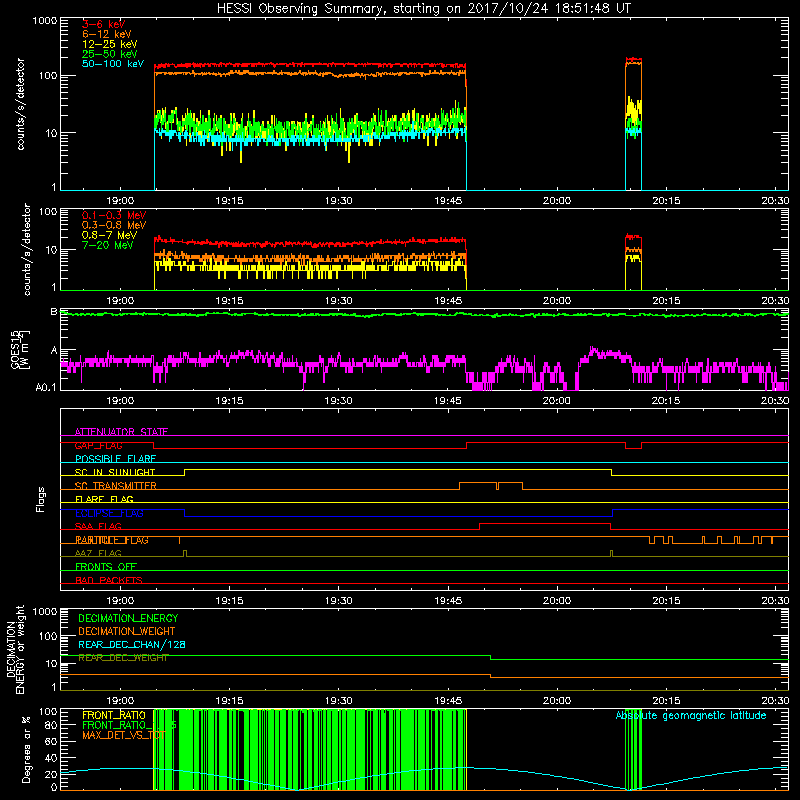Image resolution: width=800 pixels, height=800 pixels.
Task: Click the 50-100 keV legend label
Action: pyautogui.click(x=113, y=64)
